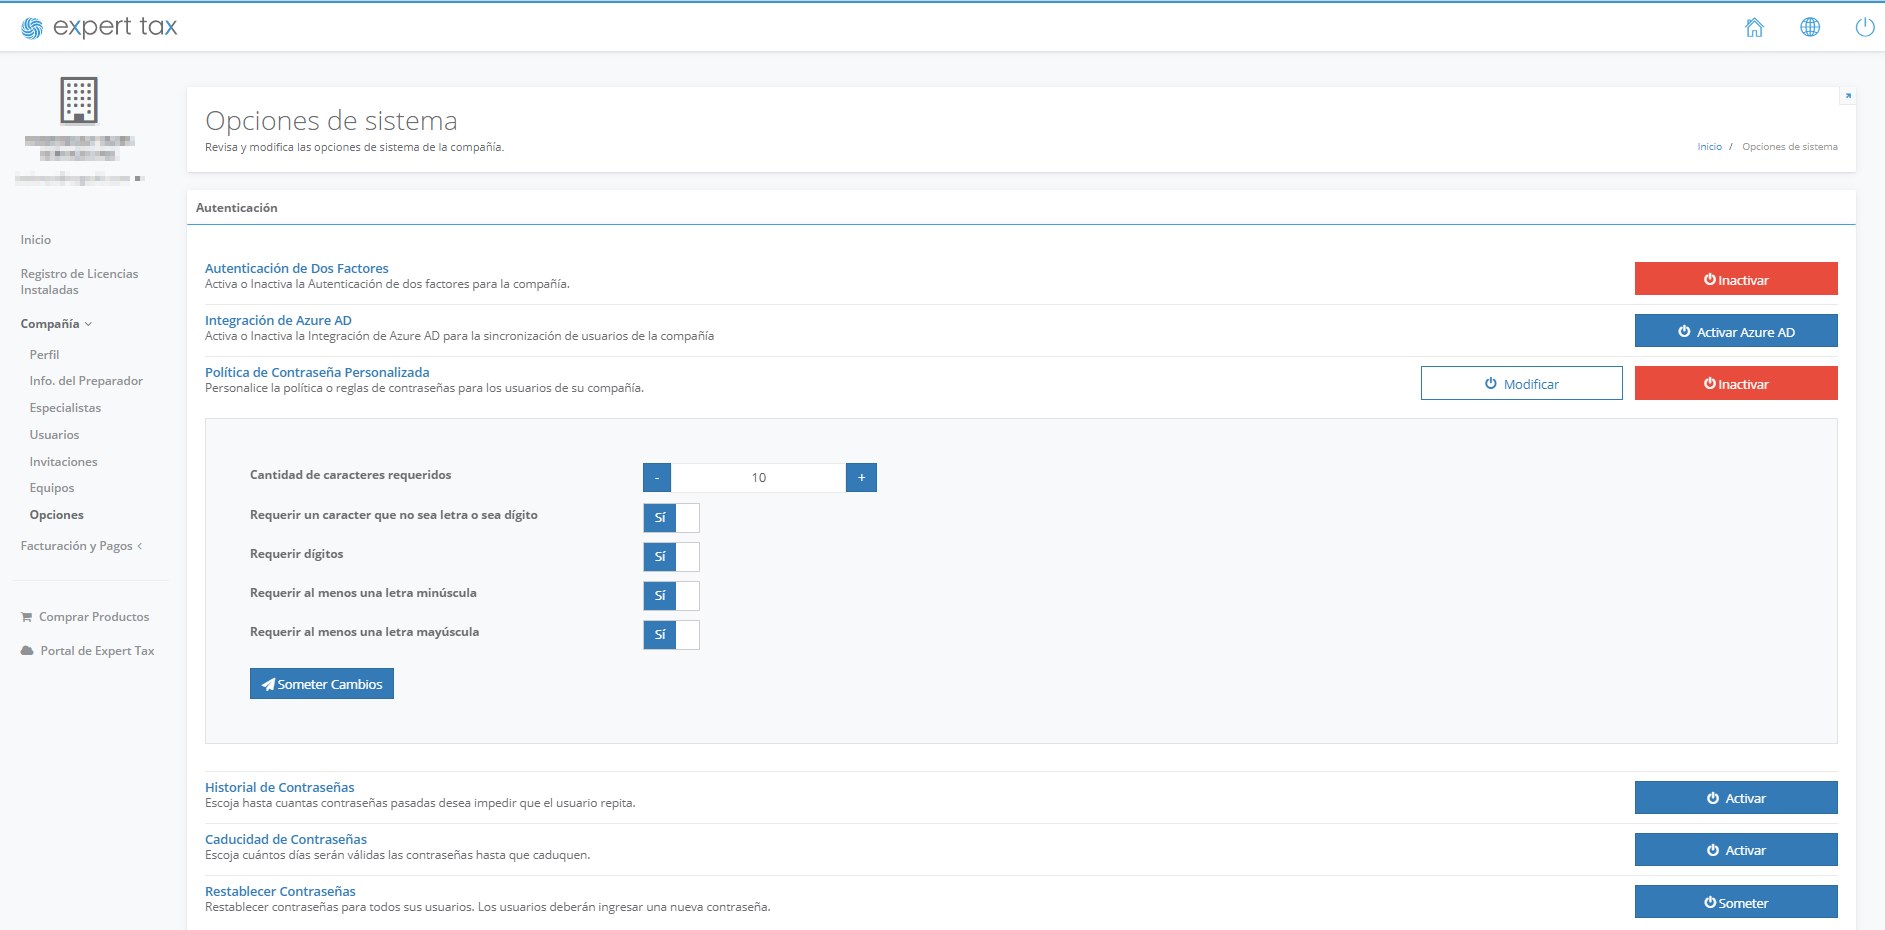The height and width of the screenshot is (930, 1885).
Task: Click the Autenticación section header
Action: pos(237,208)
